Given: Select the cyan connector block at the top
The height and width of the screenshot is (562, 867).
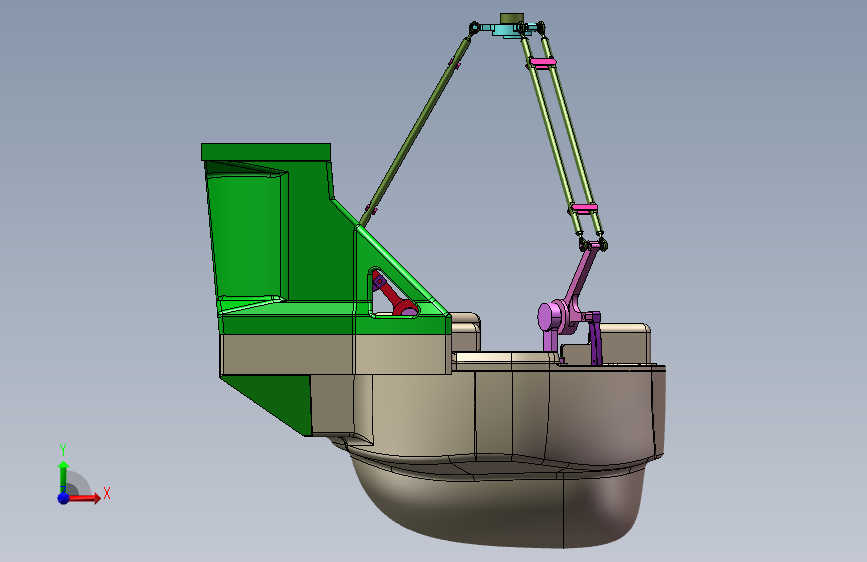Looking at the screenshot, I should pos(506,29).
